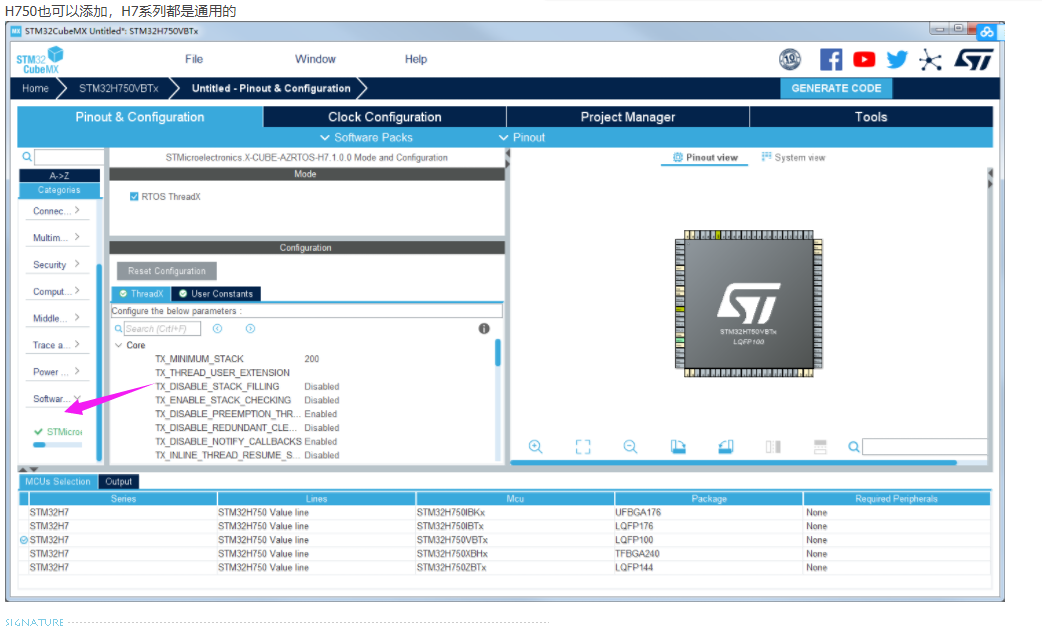Viewport: 1042px width, 636px height.
Task: Go to Home breadcrumb
Action: click(35, 88)
